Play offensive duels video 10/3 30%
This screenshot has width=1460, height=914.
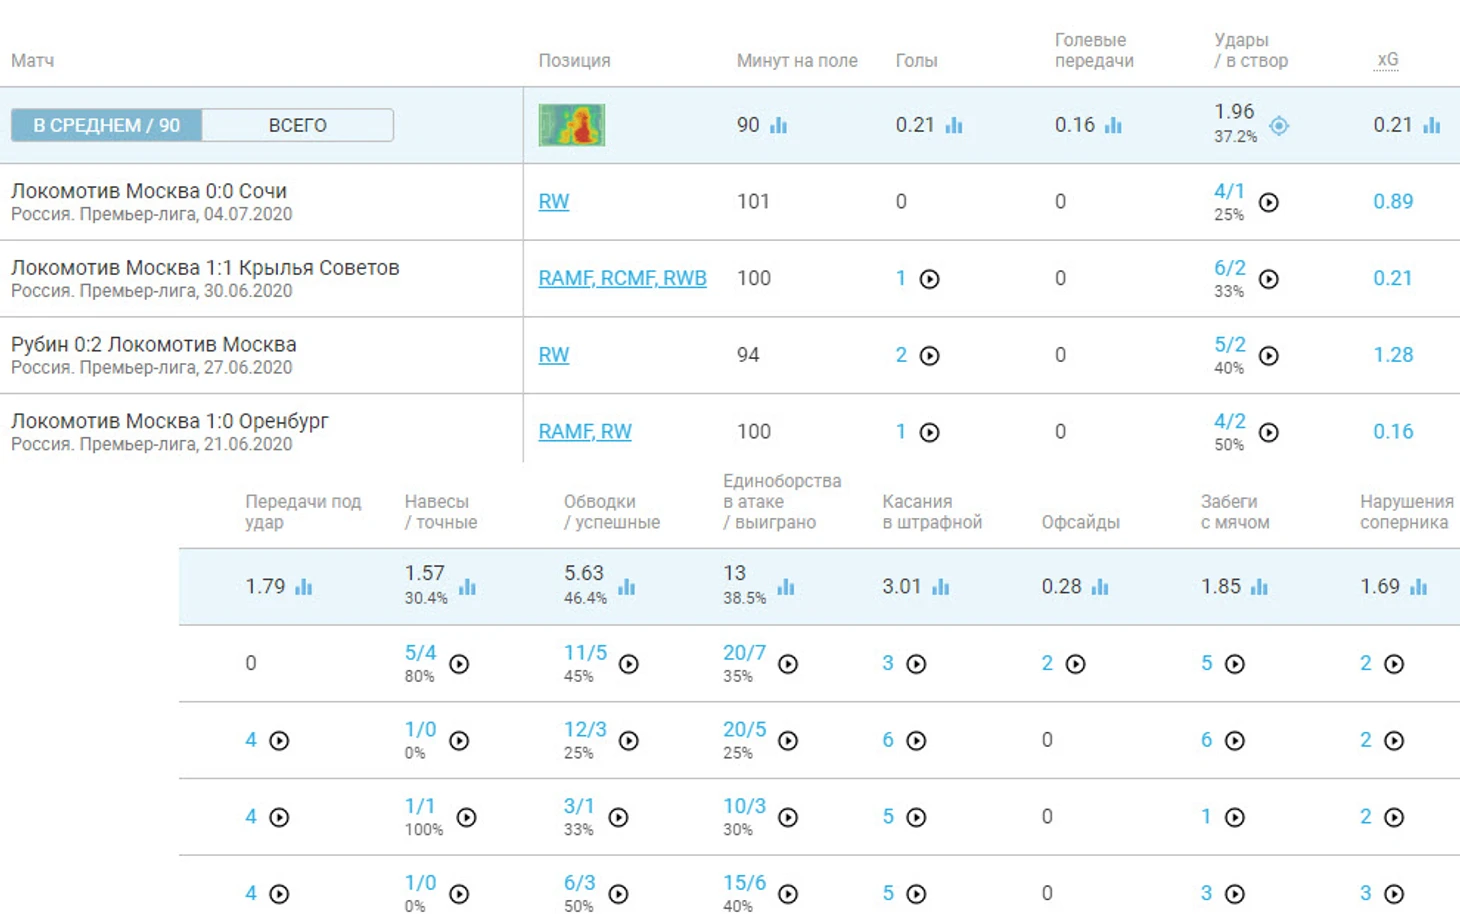click(x=788, y=817)
